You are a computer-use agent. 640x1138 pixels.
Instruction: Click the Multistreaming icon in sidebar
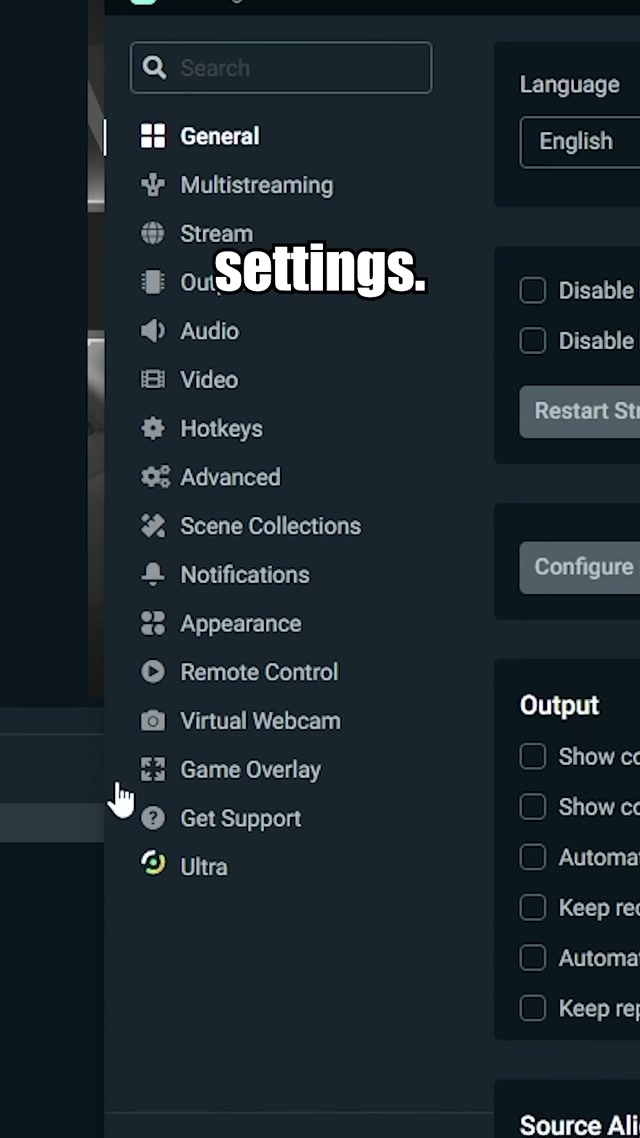pyautogui.click(x=153, y=185)
